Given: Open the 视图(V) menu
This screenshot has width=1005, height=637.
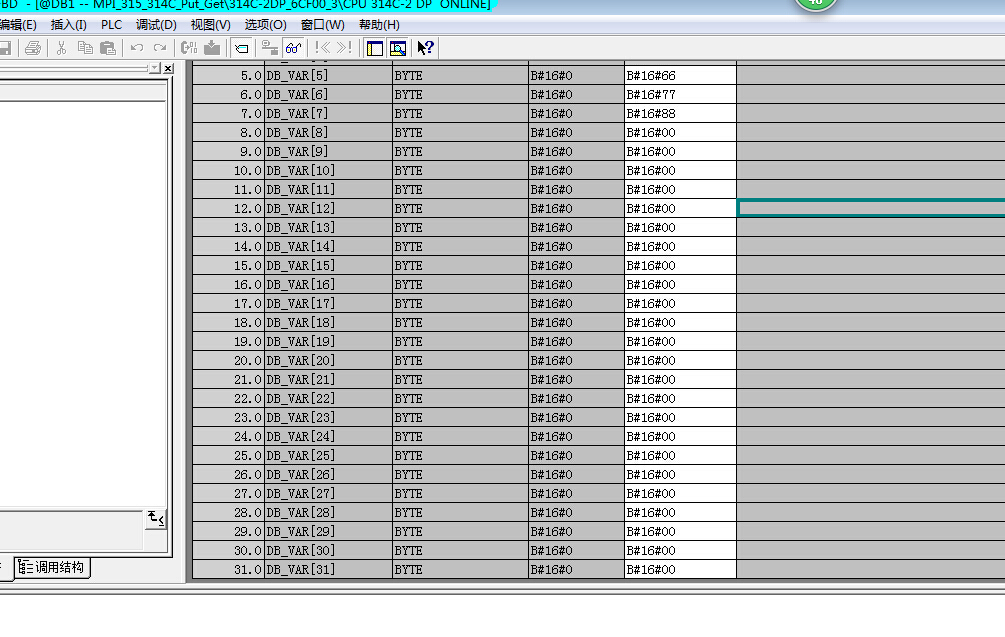Looking at the screenshot, I should coord(210,24).
